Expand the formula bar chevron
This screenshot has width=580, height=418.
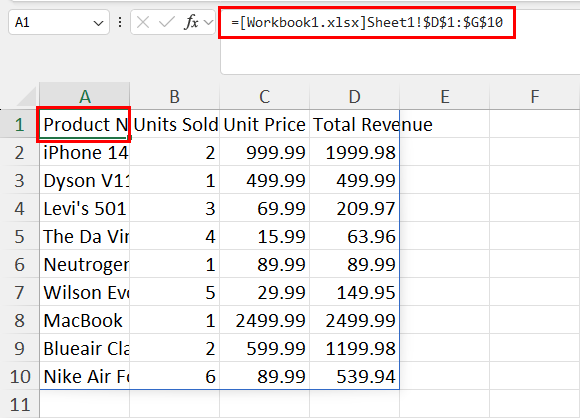pyautogui.click(x=209, y=23)
